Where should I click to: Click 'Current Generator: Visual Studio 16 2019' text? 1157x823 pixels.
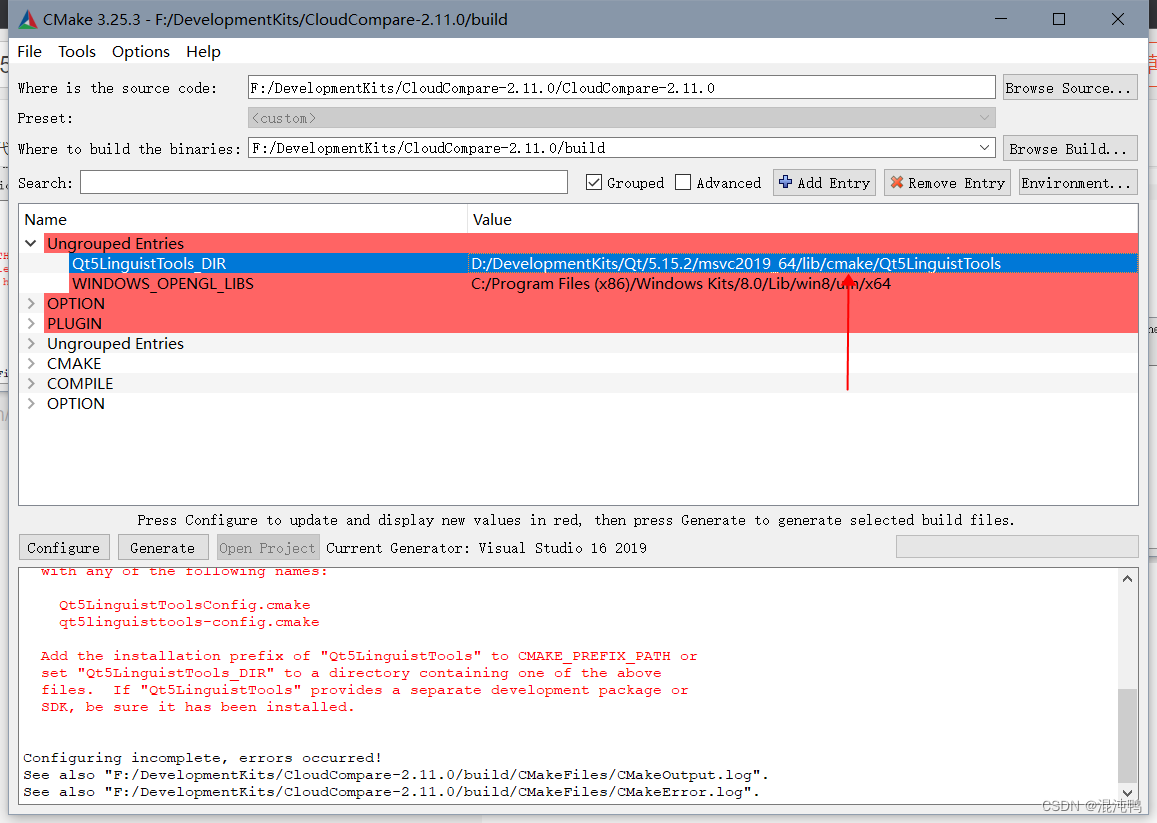coord(486,548)
